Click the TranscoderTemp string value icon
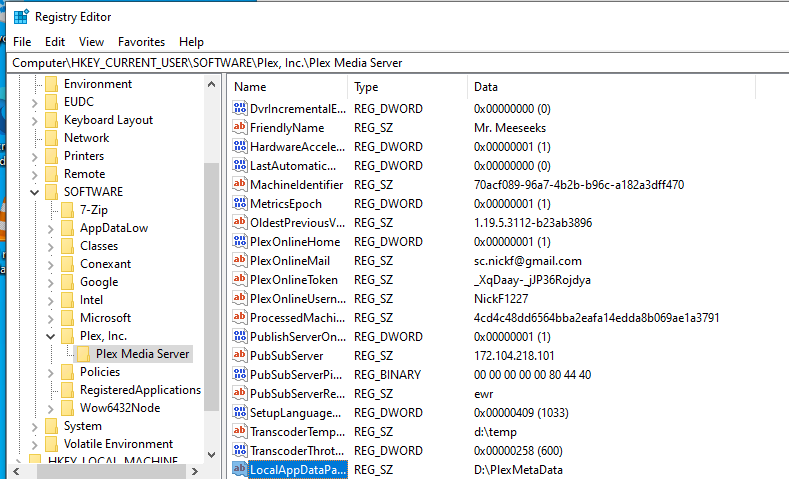 [x=239, y=432]
